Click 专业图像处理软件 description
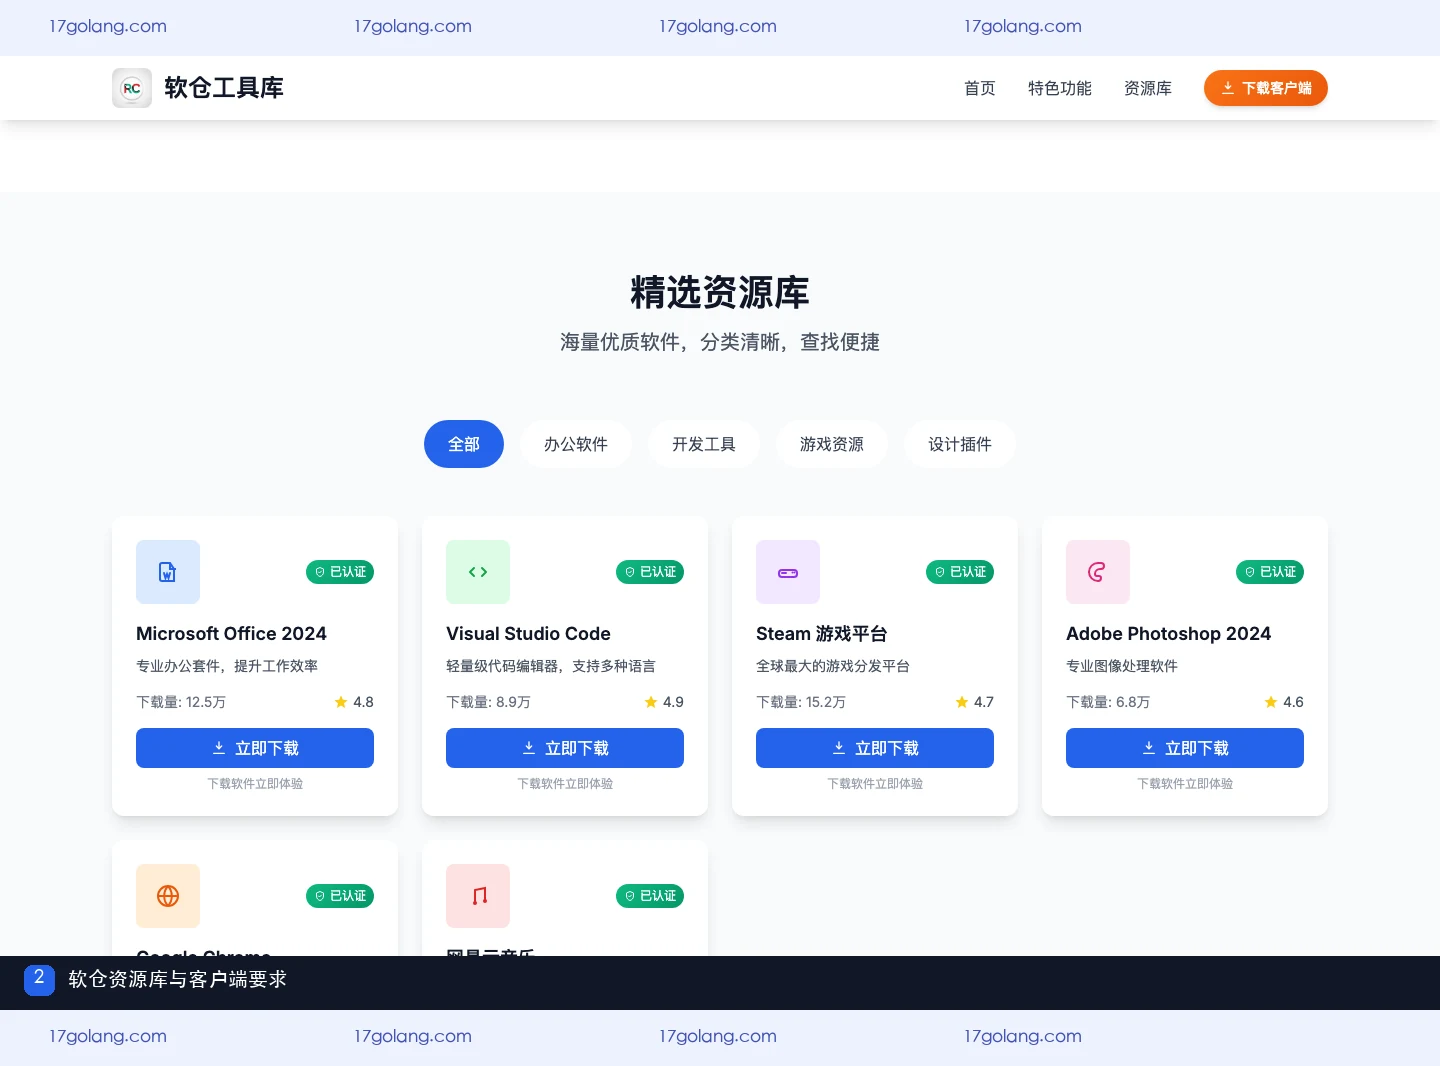The image size is (1440, 1066). coord(1122,666)
